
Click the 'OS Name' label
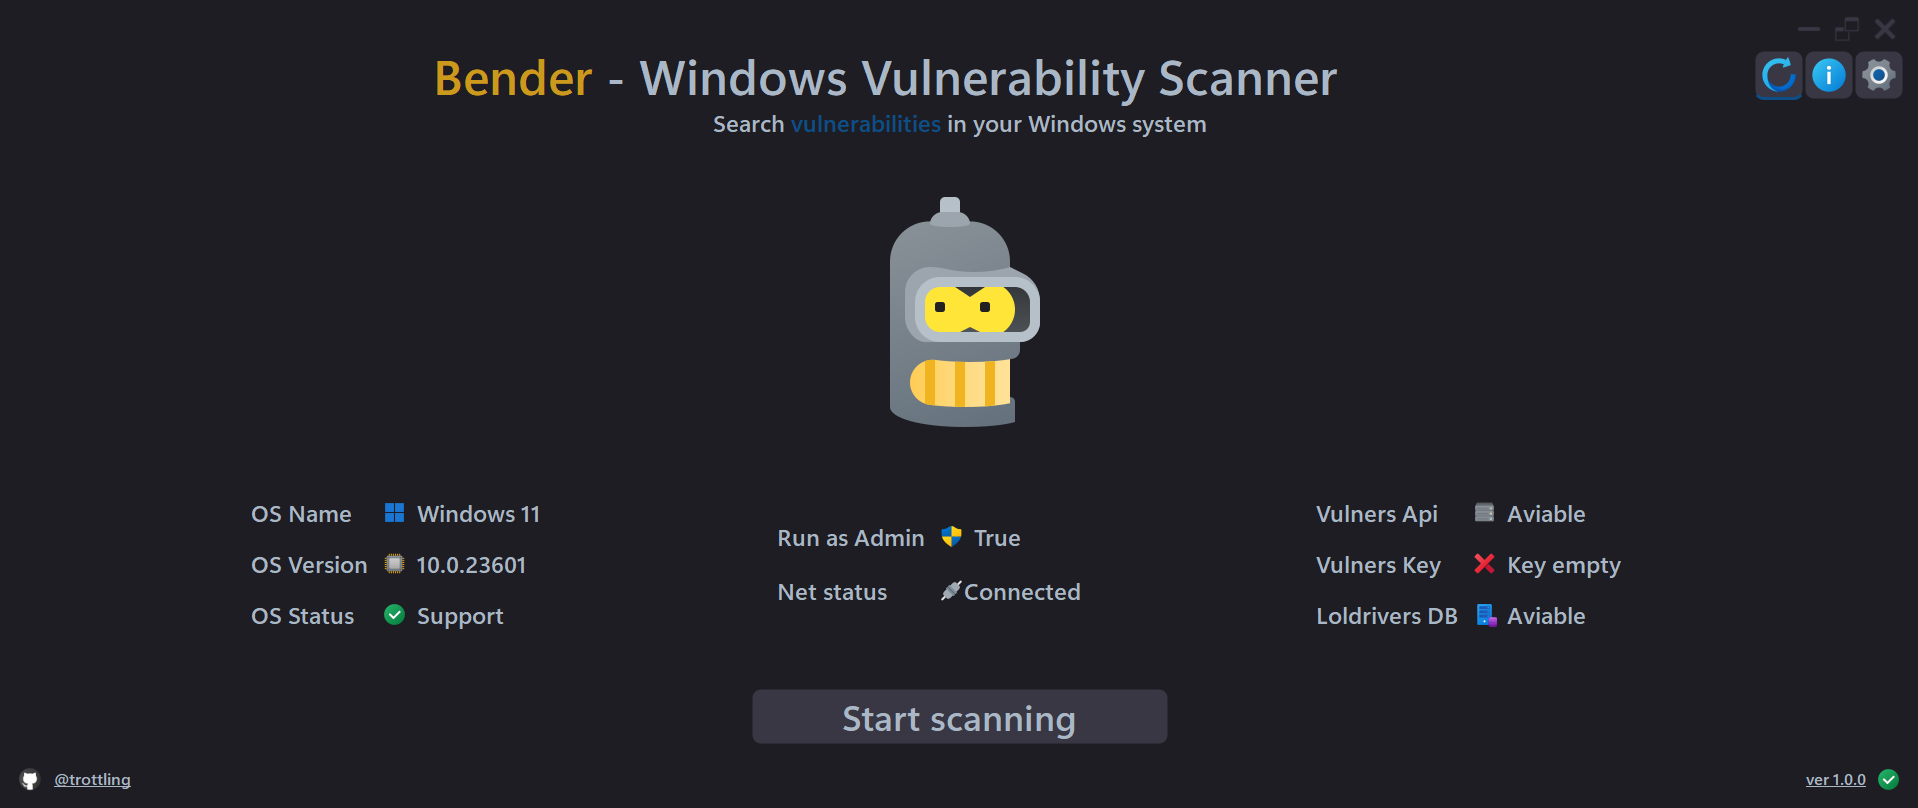301,514
